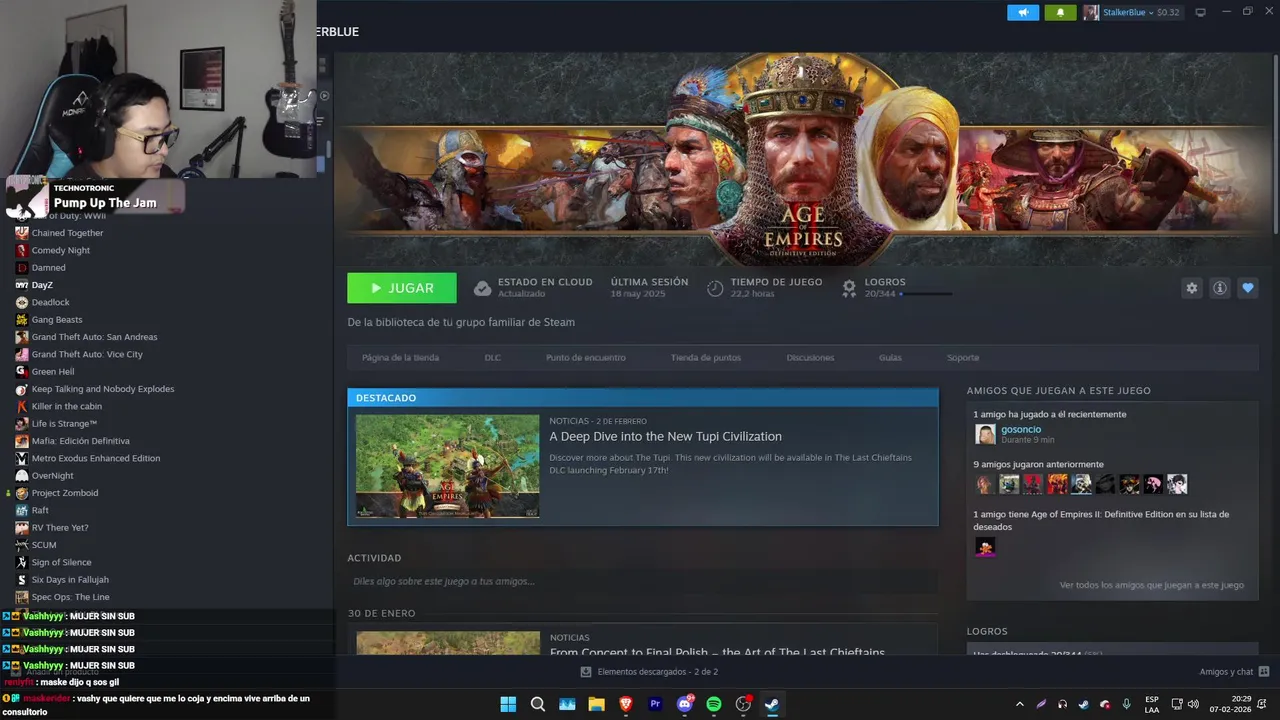Image resolution: width=1280 pixels, height=720 pixels.
Task: Select Chained Together in library
Action: pyautogui.click(x=67, y=233)
